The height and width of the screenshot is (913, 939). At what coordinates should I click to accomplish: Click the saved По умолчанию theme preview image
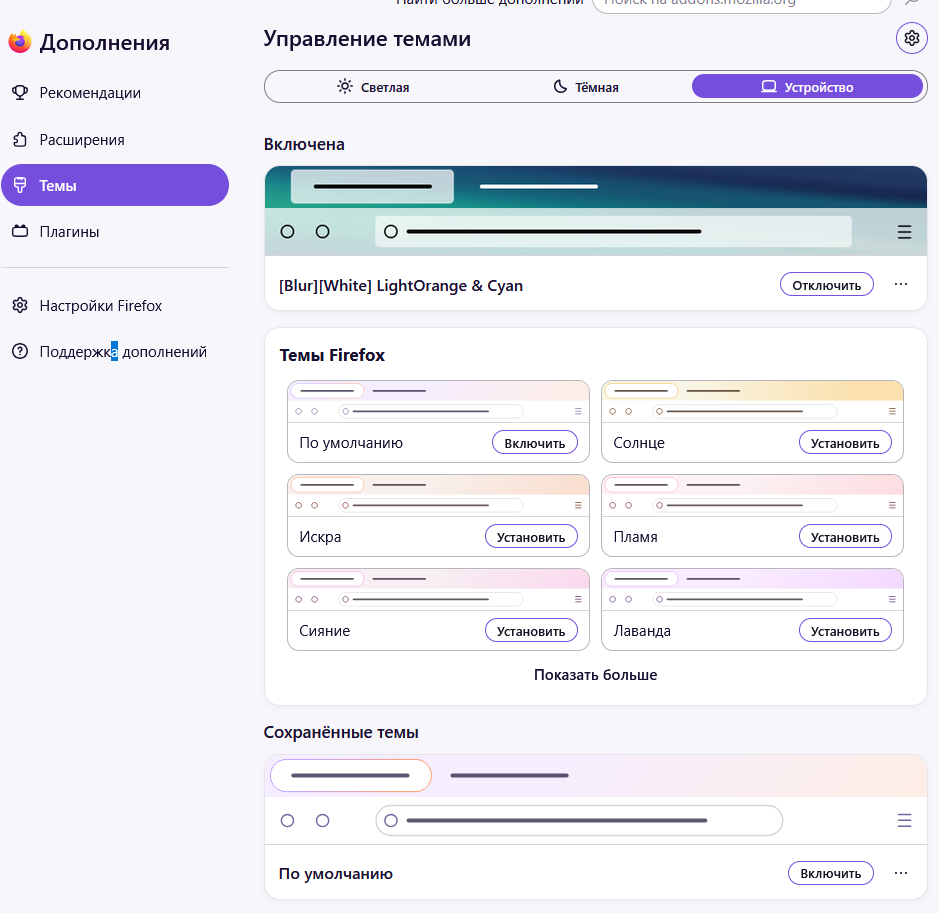point(596,800)
